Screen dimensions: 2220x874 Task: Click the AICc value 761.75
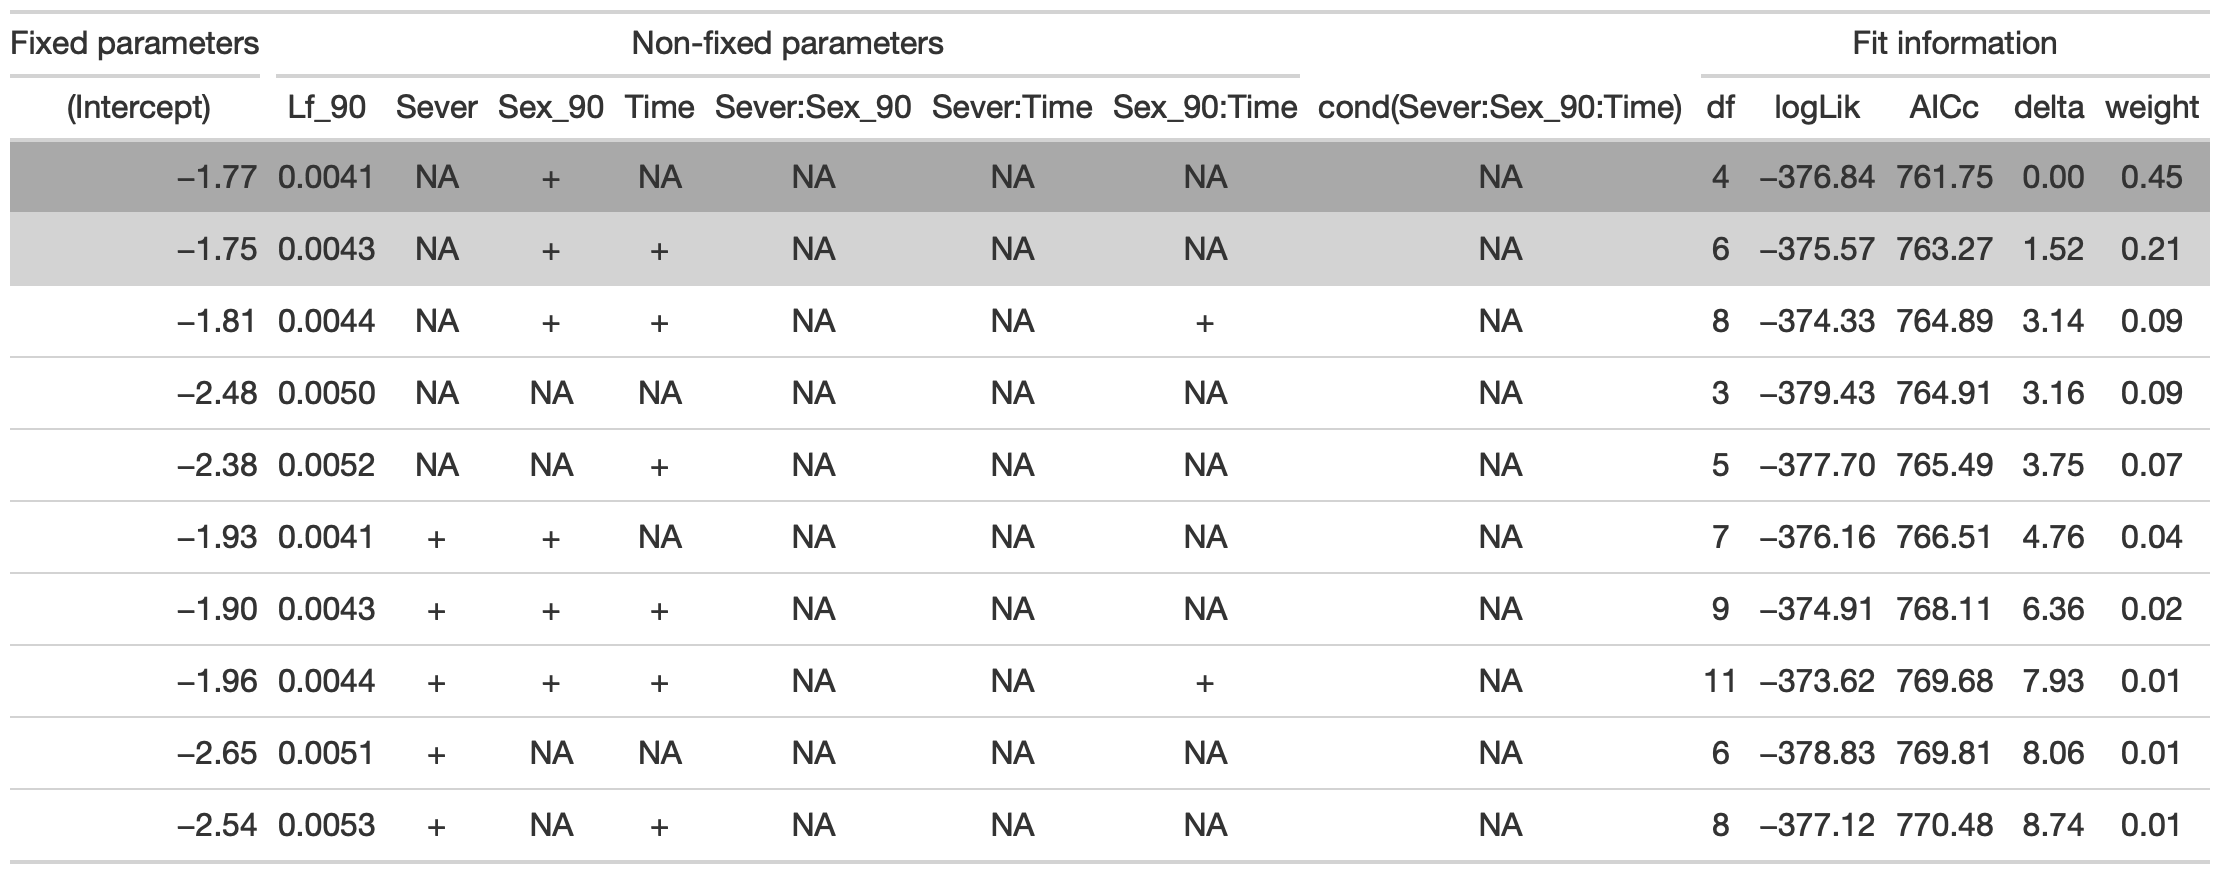coord(1943,178)
